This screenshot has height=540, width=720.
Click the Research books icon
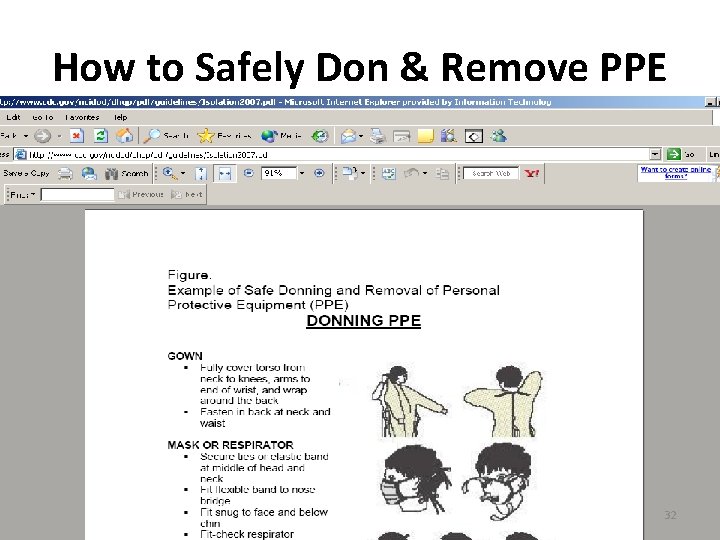(x=449, y=136)
